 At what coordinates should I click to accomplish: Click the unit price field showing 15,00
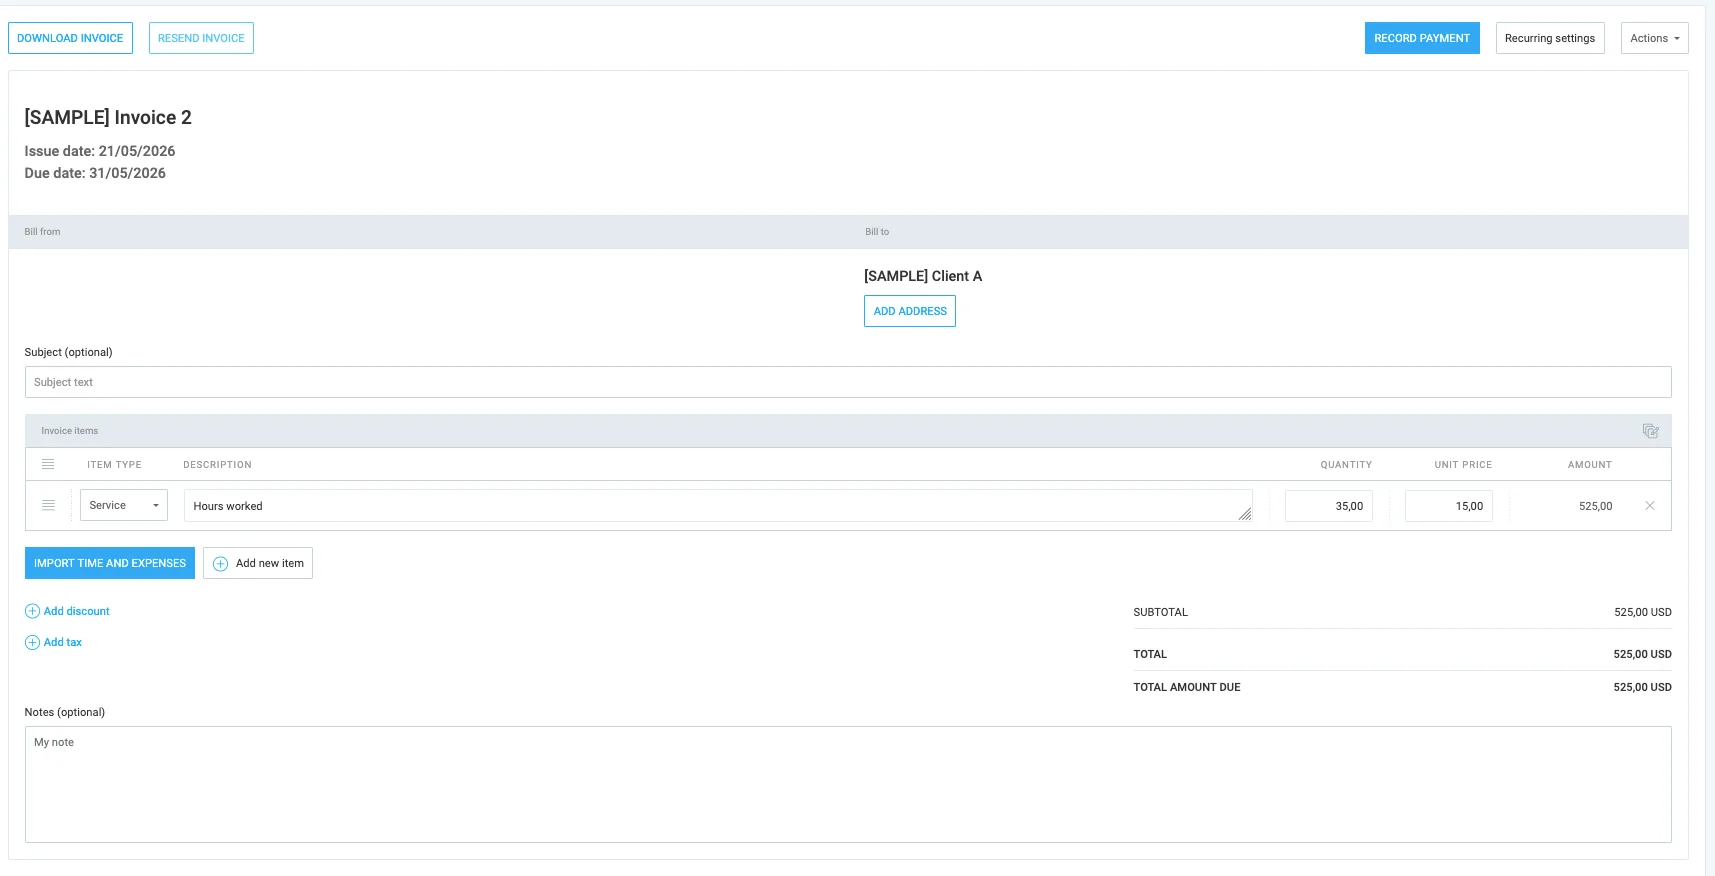[1449, 506]
